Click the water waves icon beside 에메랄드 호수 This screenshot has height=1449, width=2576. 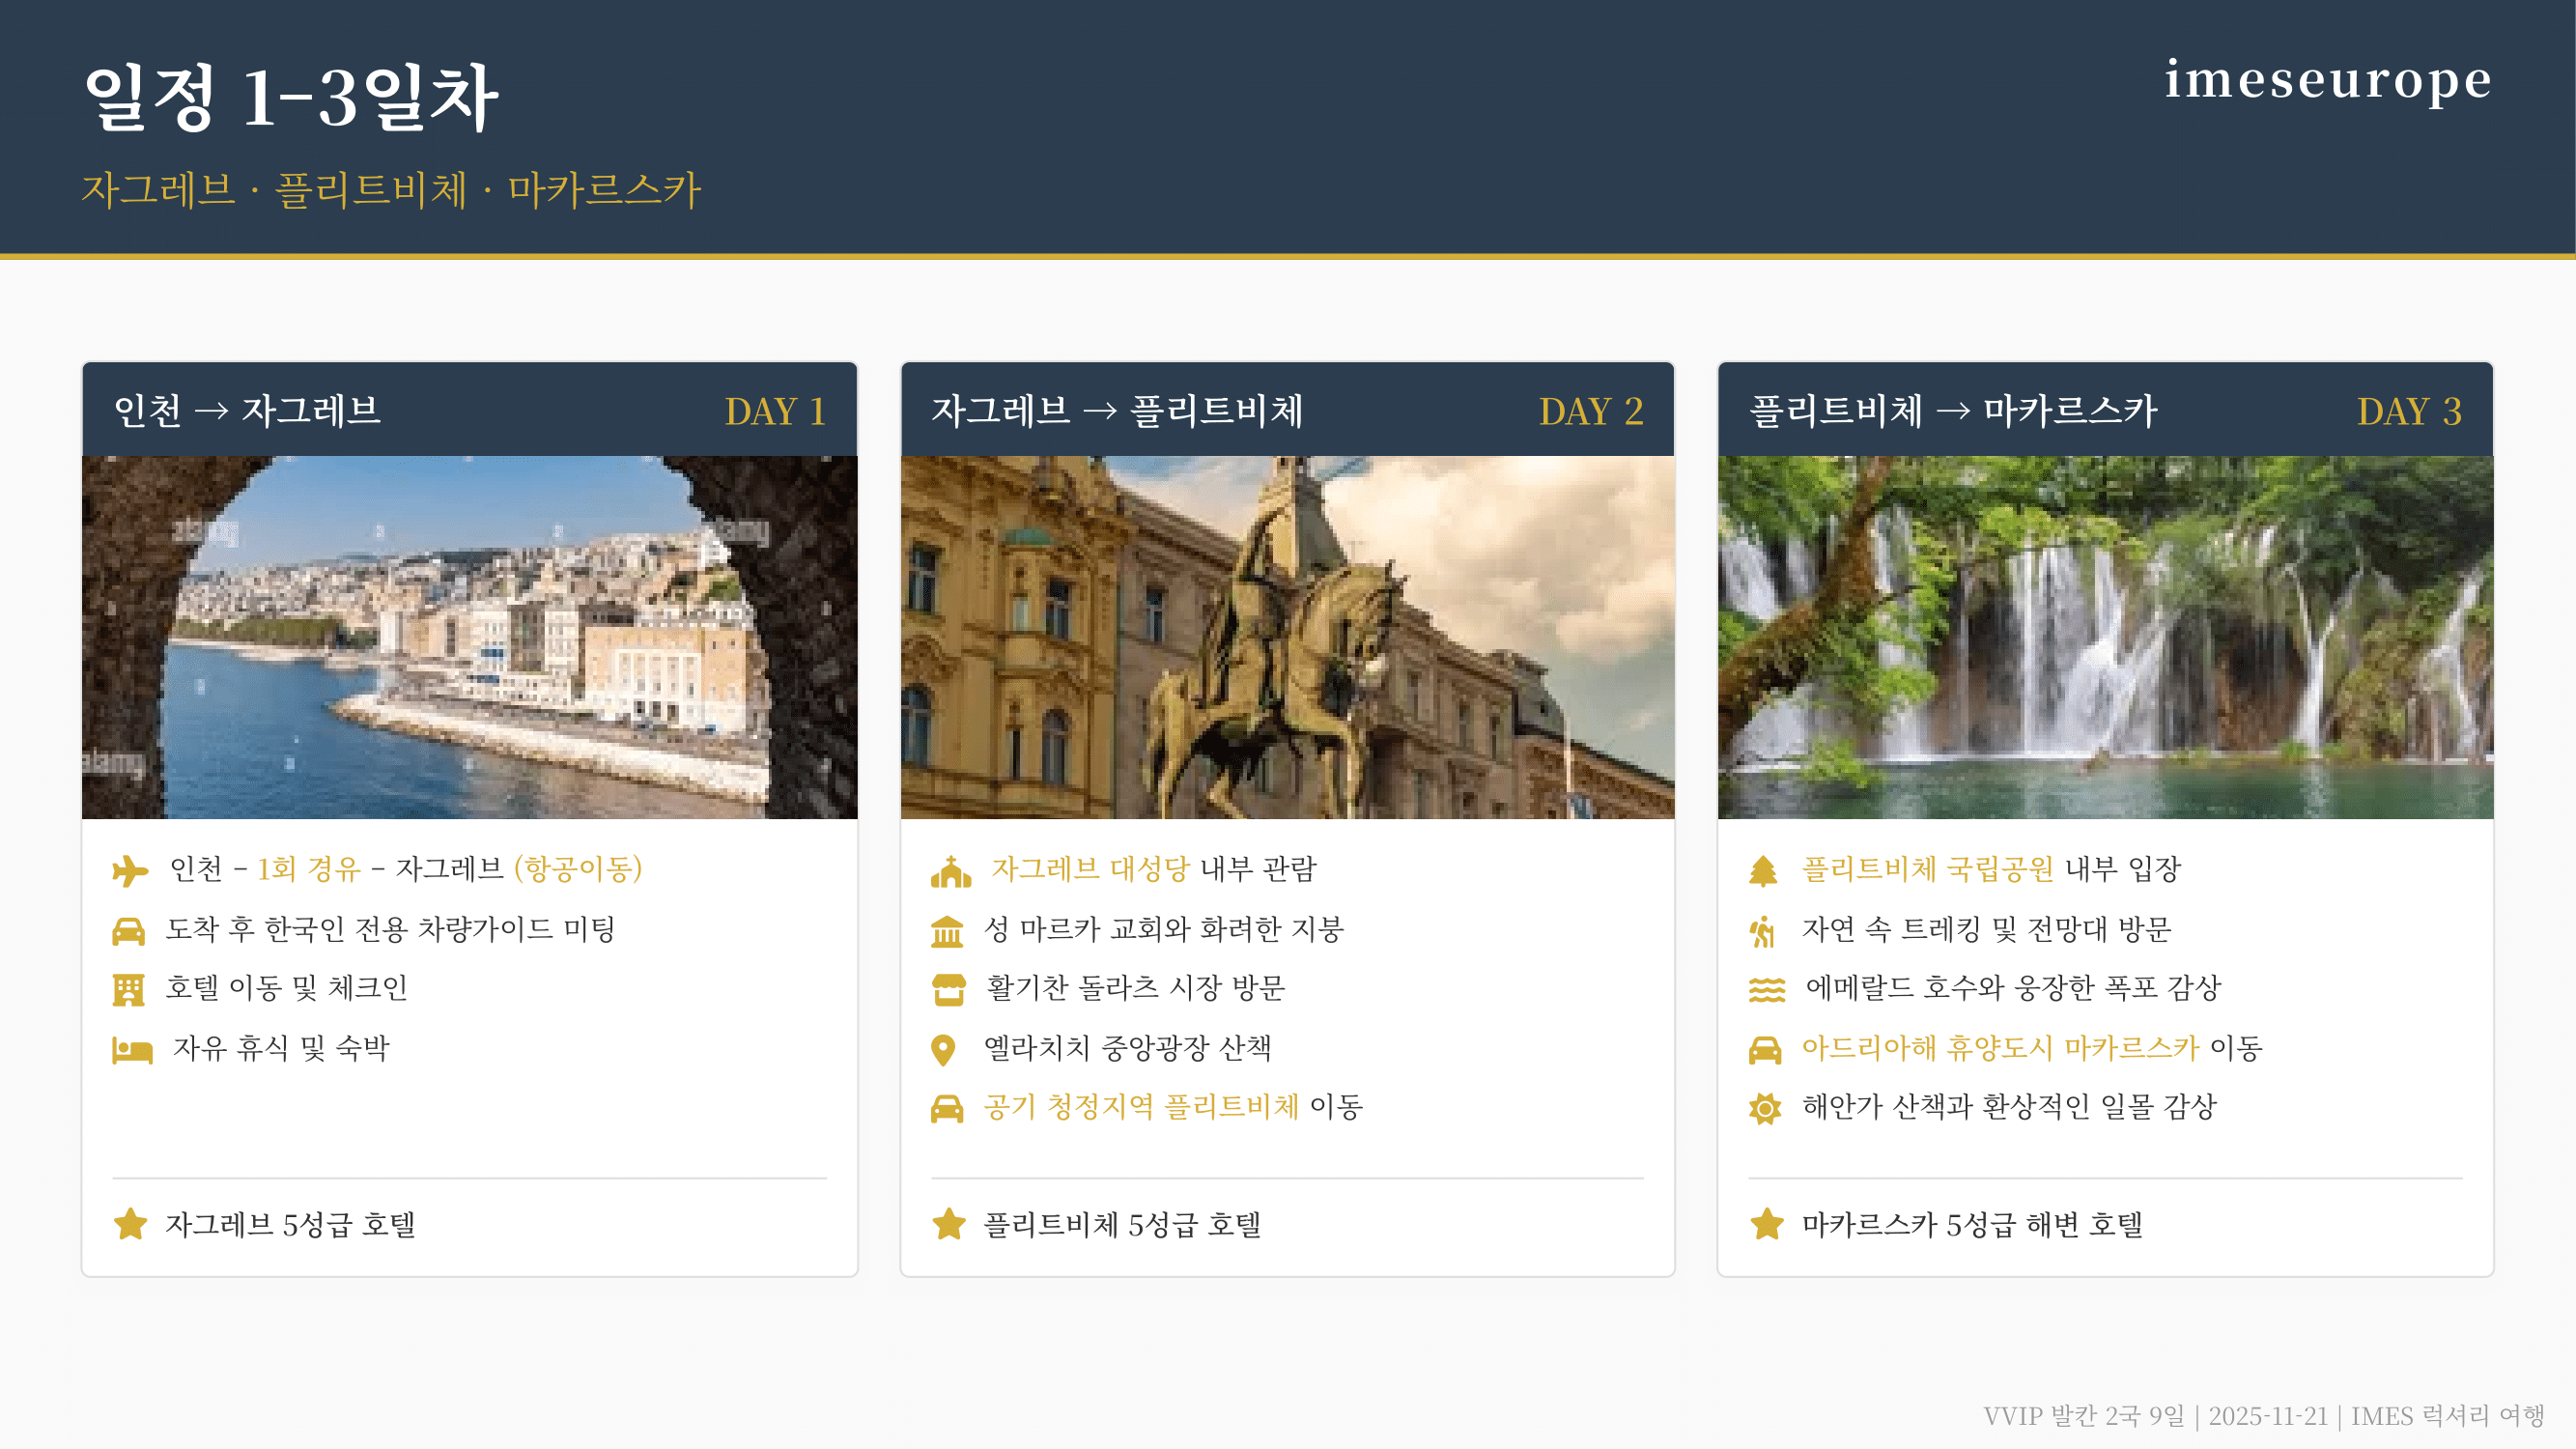coord(1766,990)
